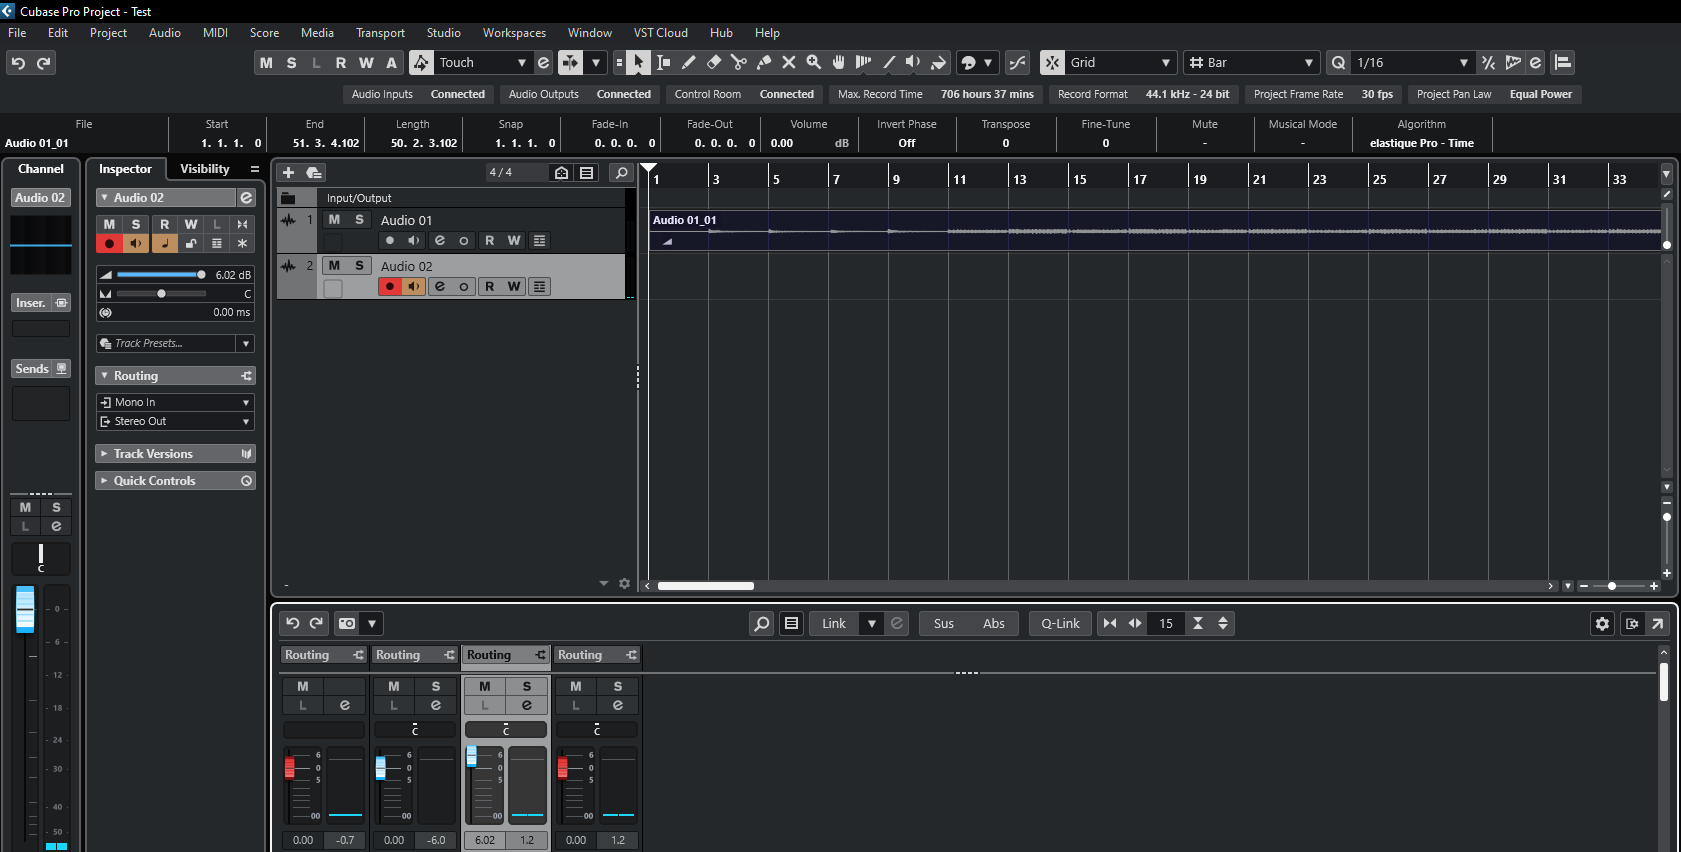Open the Transport menu
1681x852 pixels.
380,33
